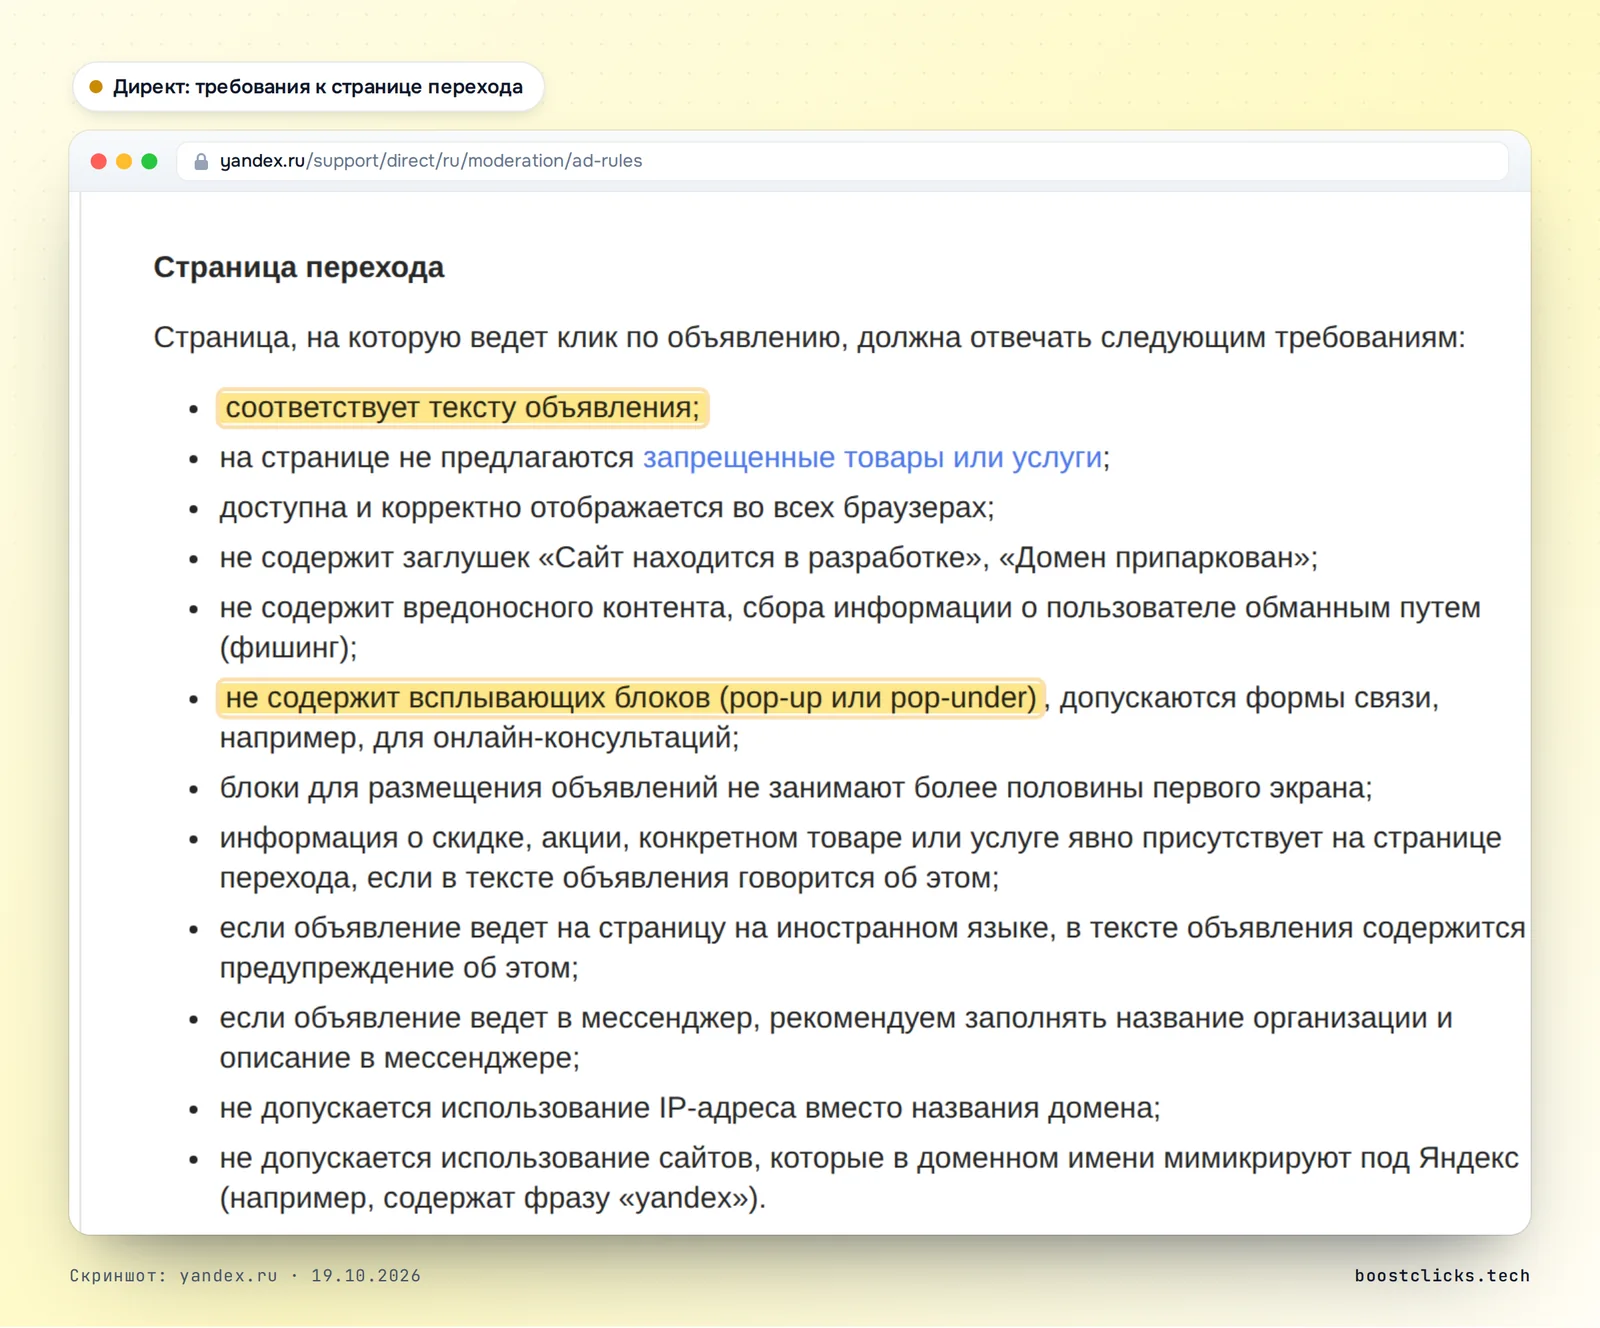Click the line 'если объявление ведет в мессенджер'
Screen dimensions: 1600x1328
pos(836,1038)
